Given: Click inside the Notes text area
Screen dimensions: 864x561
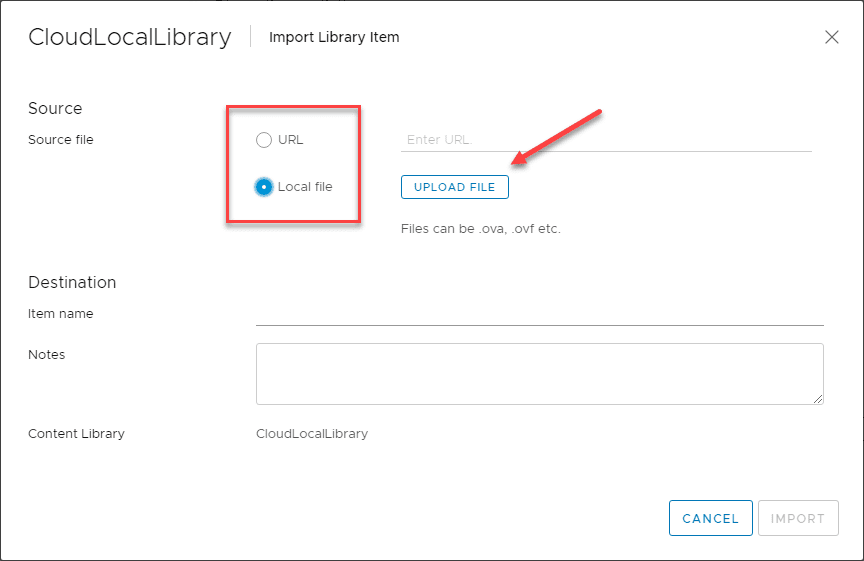Looking at the screenshot, I should 539,374.
